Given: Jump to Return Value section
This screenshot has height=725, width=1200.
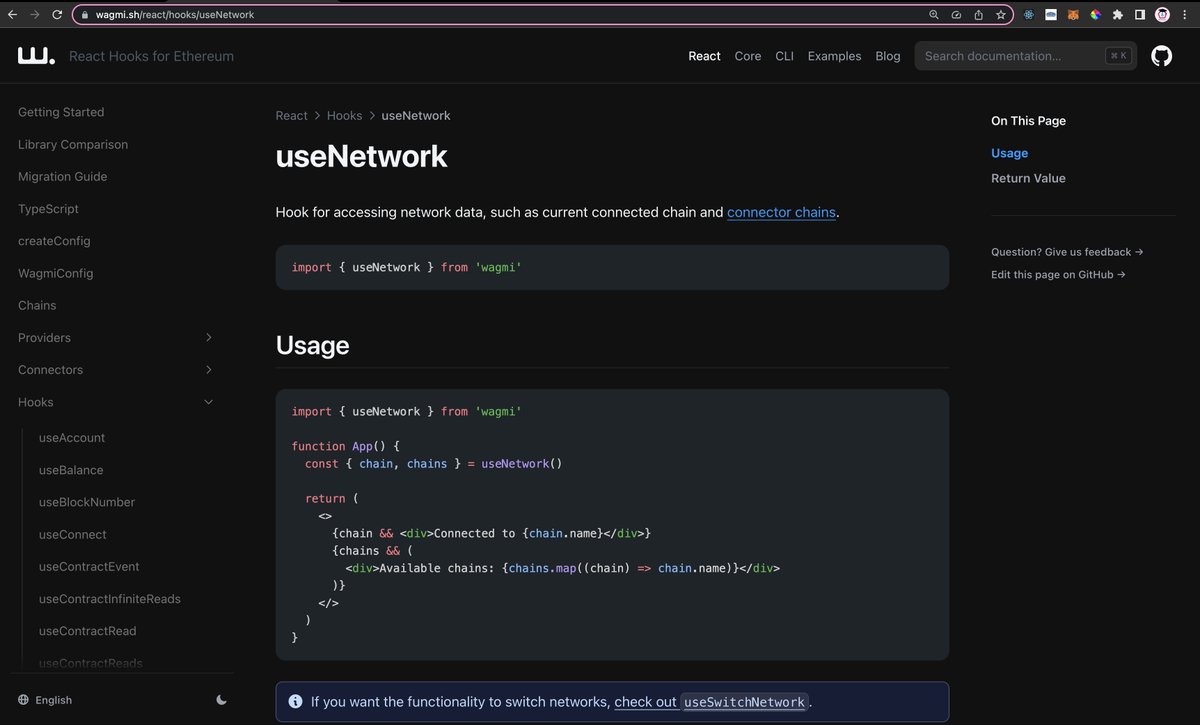Looking at the screenshot, I should 1028,178.
